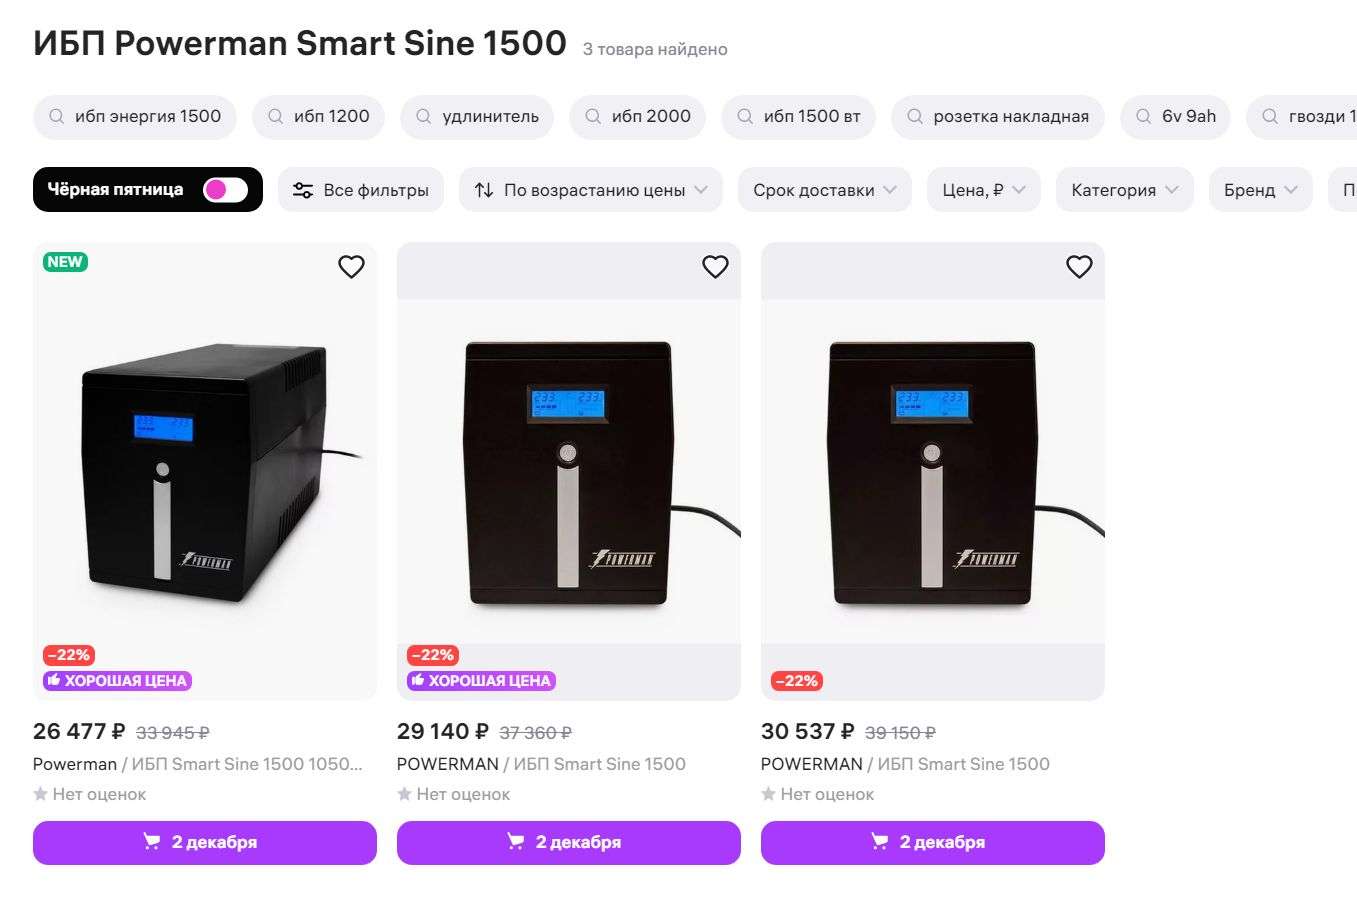
Task: Click the filter sliders icon
Action: (x=303, y=190)
